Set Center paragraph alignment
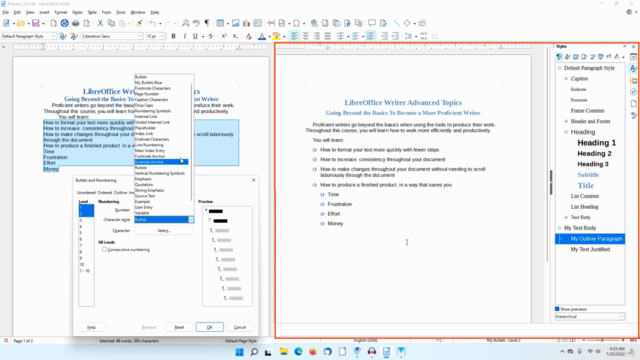 [x=306, y=36]
